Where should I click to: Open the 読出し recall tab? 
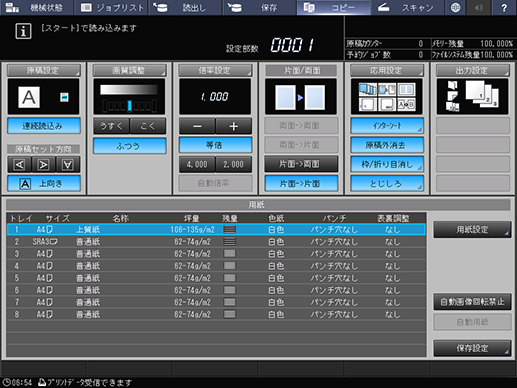pos(185,7)
